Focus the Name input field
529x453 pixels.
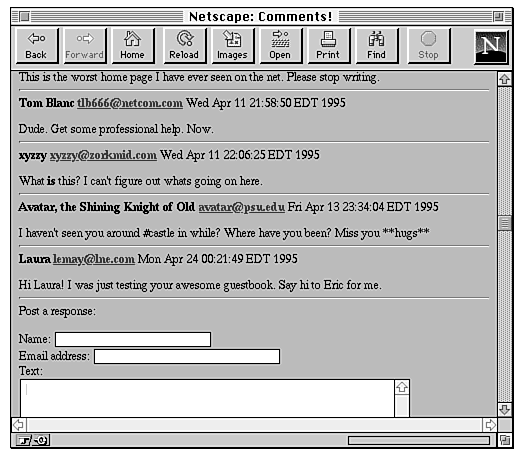[x=133, y=339]
